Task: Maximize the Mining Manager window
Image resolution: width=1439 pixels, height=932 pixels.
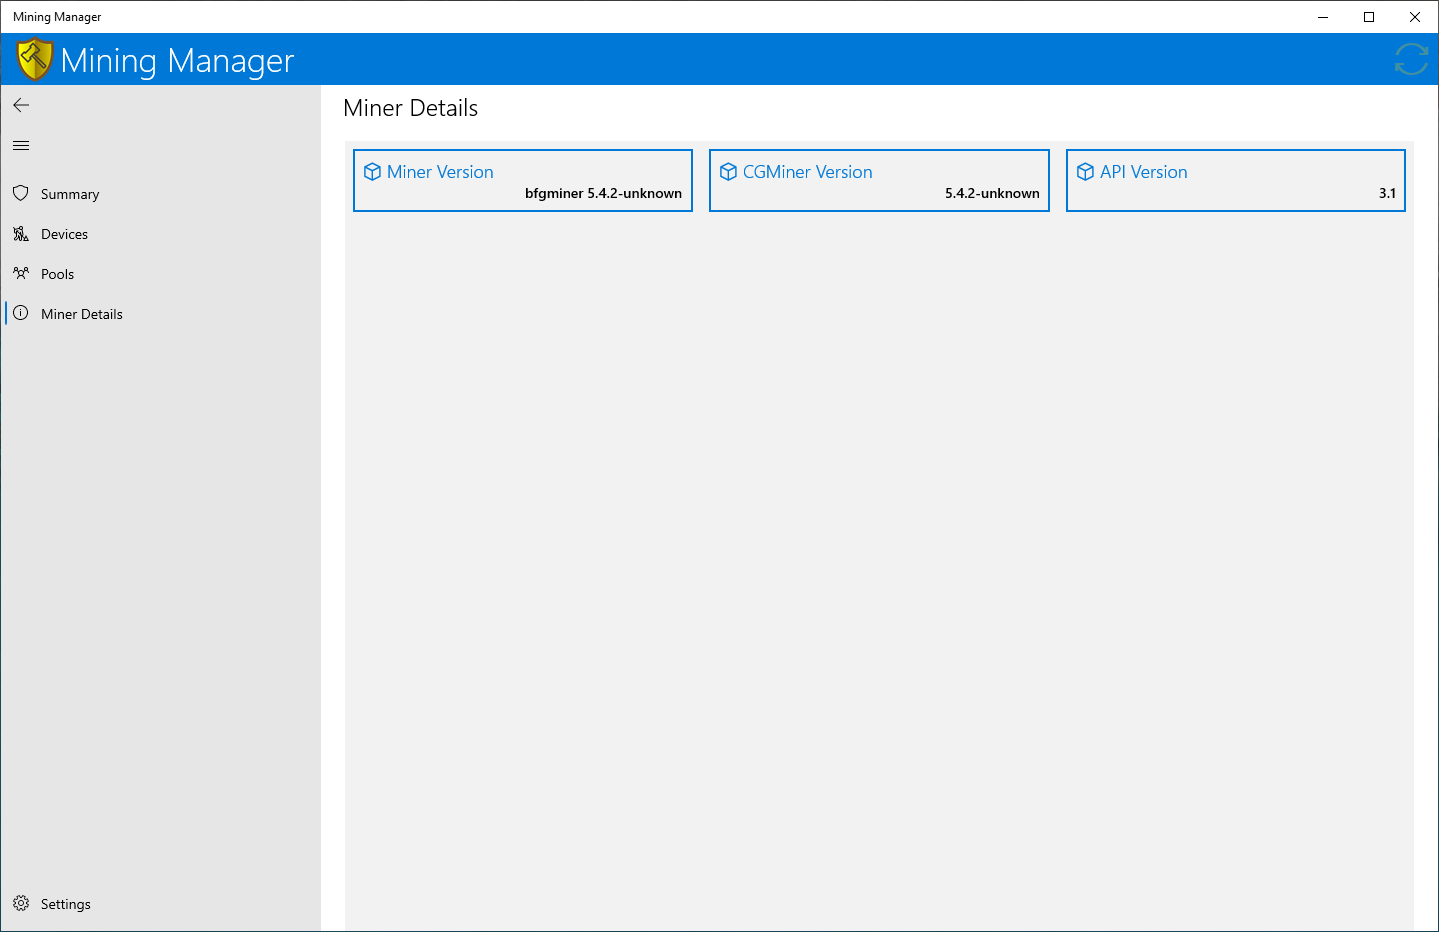Action: coord(1369,17)
